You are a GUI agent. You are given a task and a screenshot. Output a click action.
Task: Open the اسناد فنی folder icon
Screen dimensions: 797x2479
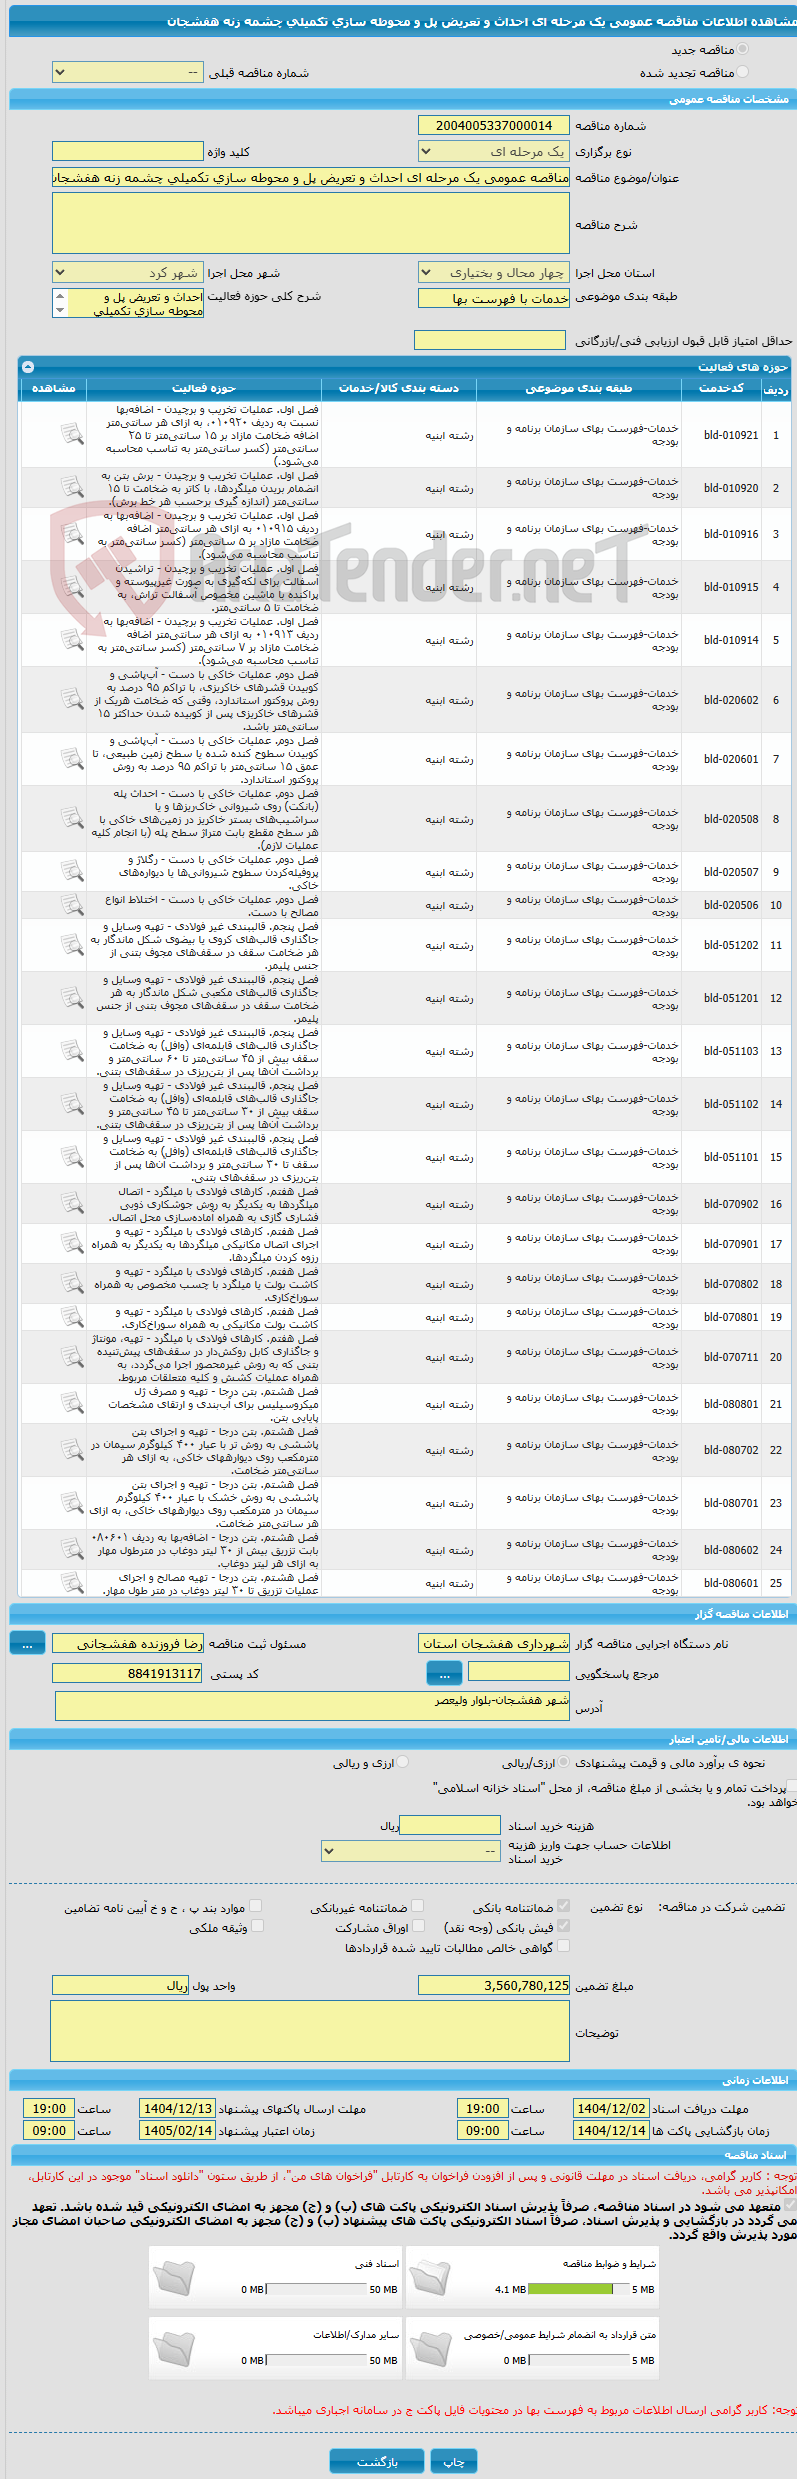point(173,2278)
